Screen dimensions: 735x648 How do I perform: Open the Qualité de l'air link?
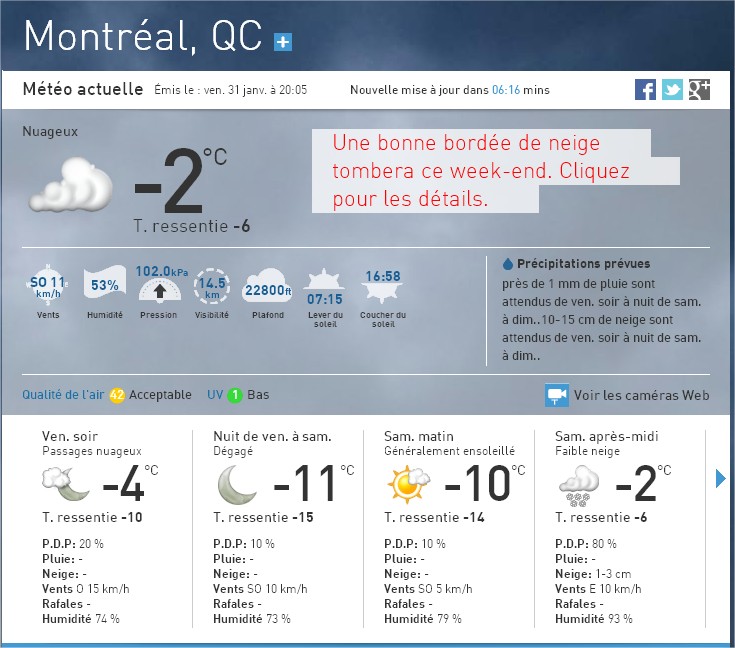coord(63,395)
